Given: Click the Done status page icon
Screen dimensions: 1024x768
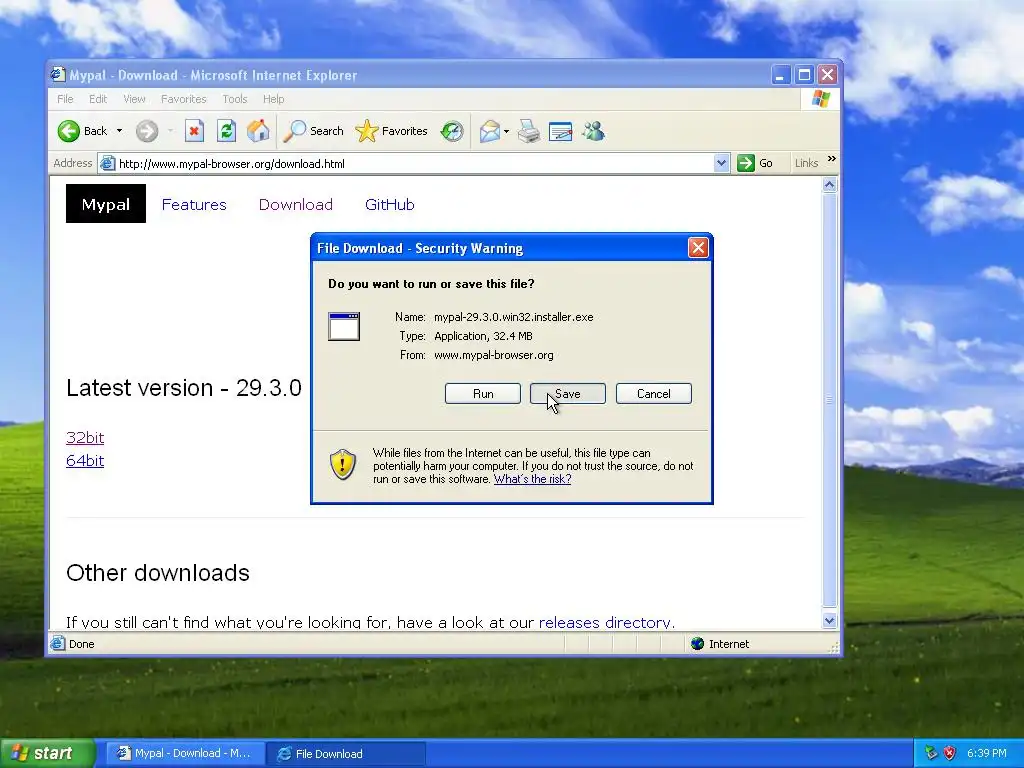Looking at the screenshot, I should [x=58, y=644].
